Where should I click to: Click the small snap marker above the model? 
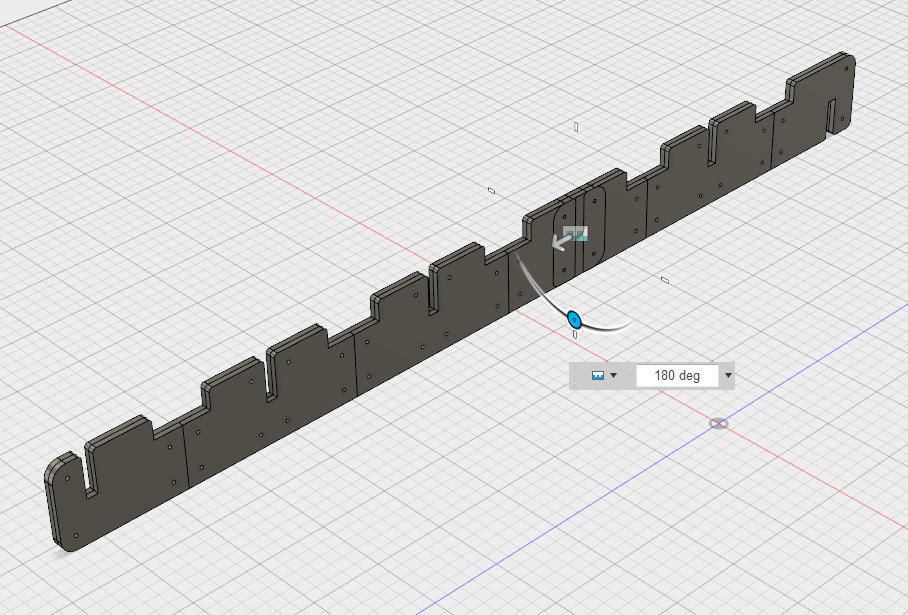[x=577, y=126]
